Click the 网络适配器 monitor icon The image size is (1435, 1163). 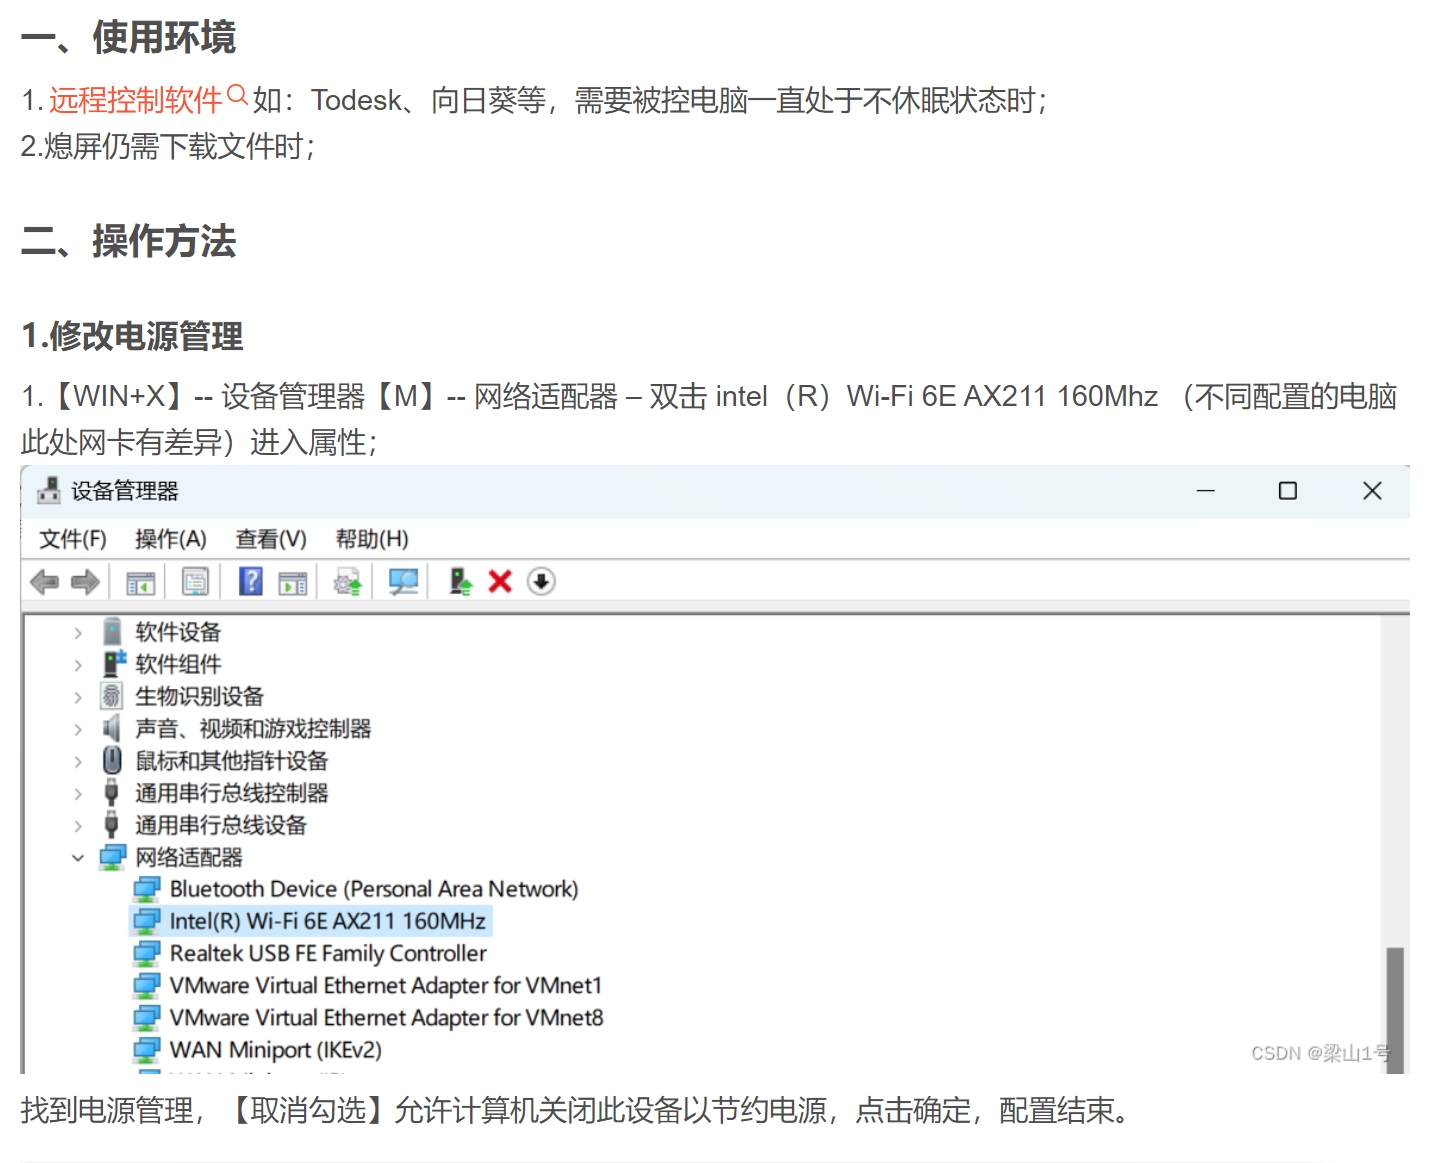pos(113,857)
